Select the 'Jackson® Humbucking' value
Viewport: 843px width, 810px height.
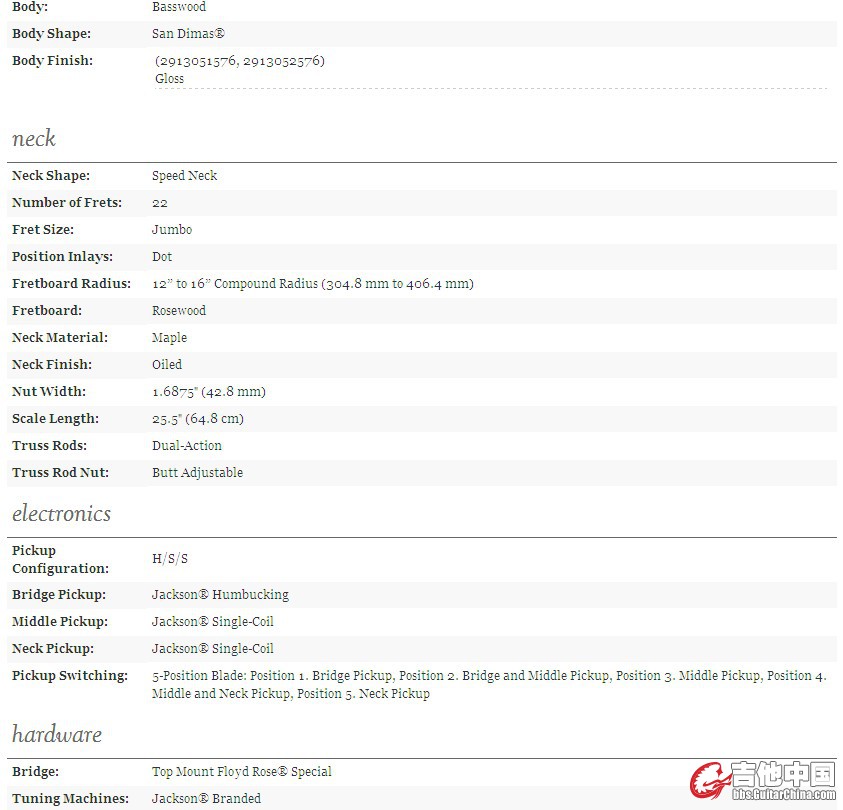pyautogui.click(x=220, y=594)
